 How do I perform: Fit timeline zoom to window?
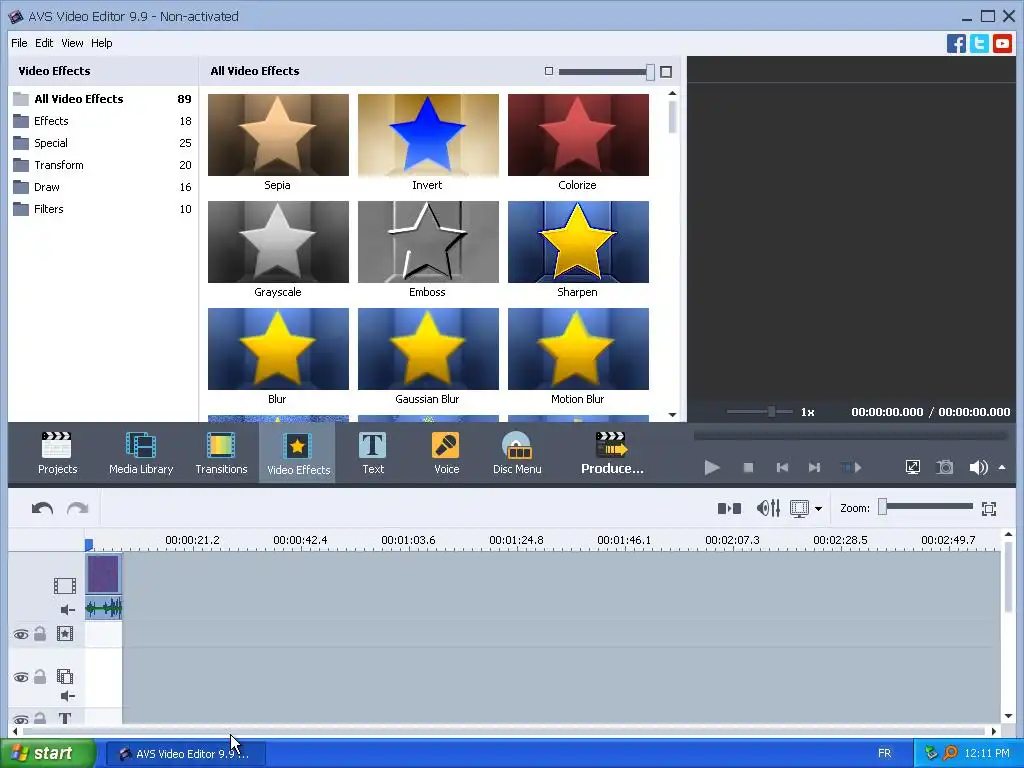(x=989, y=509)
